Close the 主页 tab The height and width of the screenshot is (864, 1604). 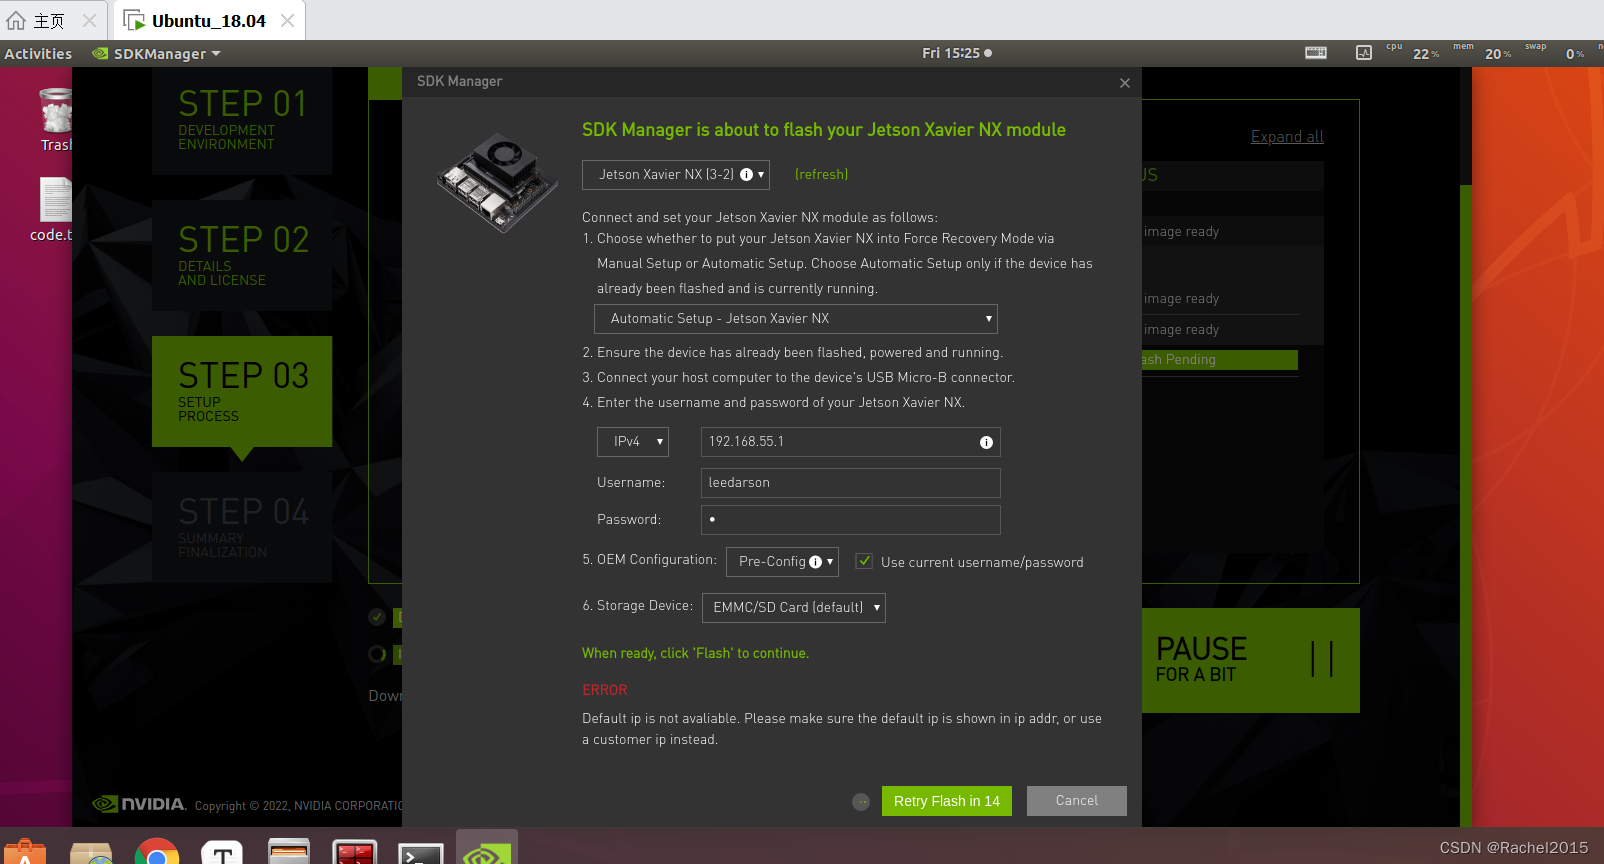89,21
